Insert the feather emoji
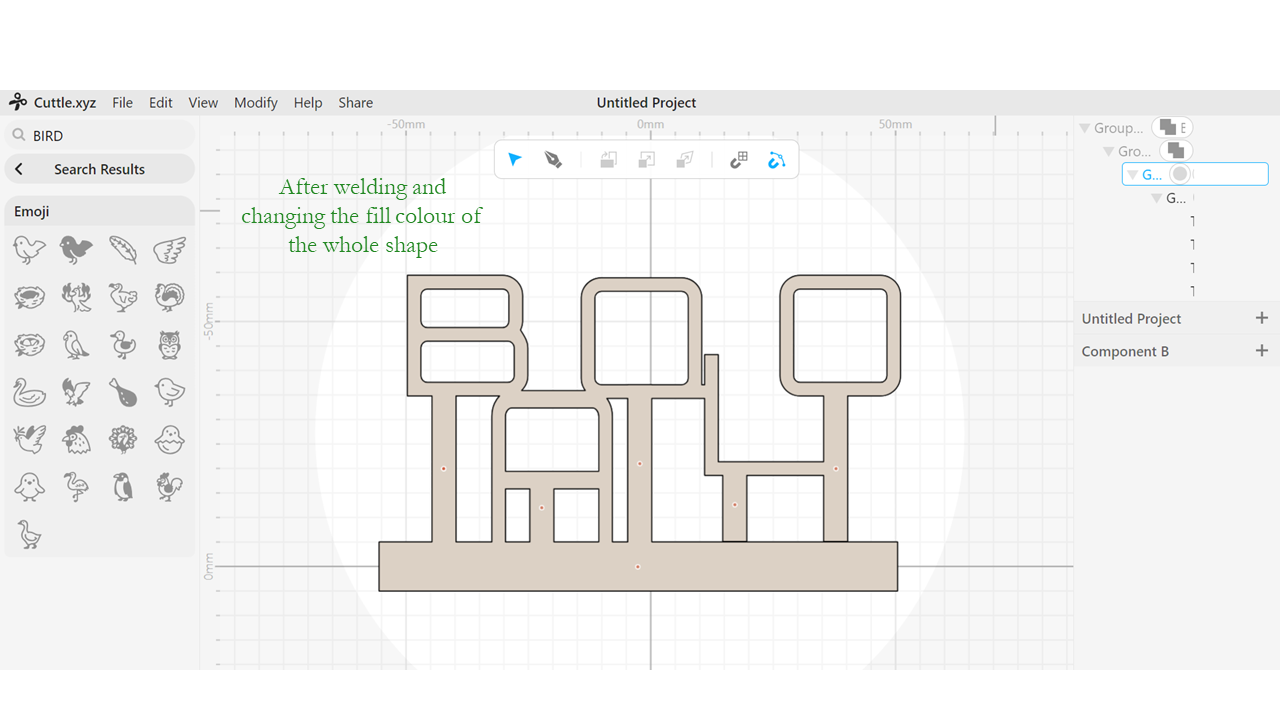Image resolution: width=1280 pixels, height=720 pixels. (123, 249)
